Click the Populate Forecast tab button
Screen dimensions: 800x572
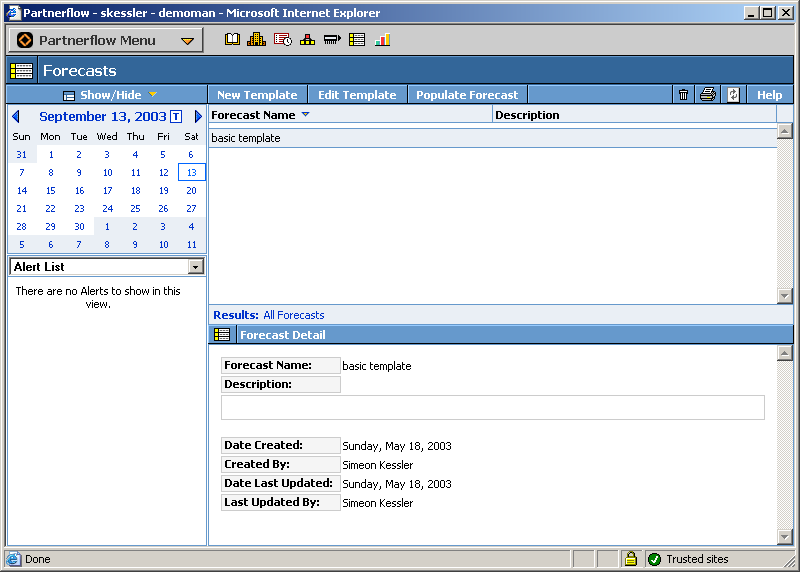click(x=467, y=95)
